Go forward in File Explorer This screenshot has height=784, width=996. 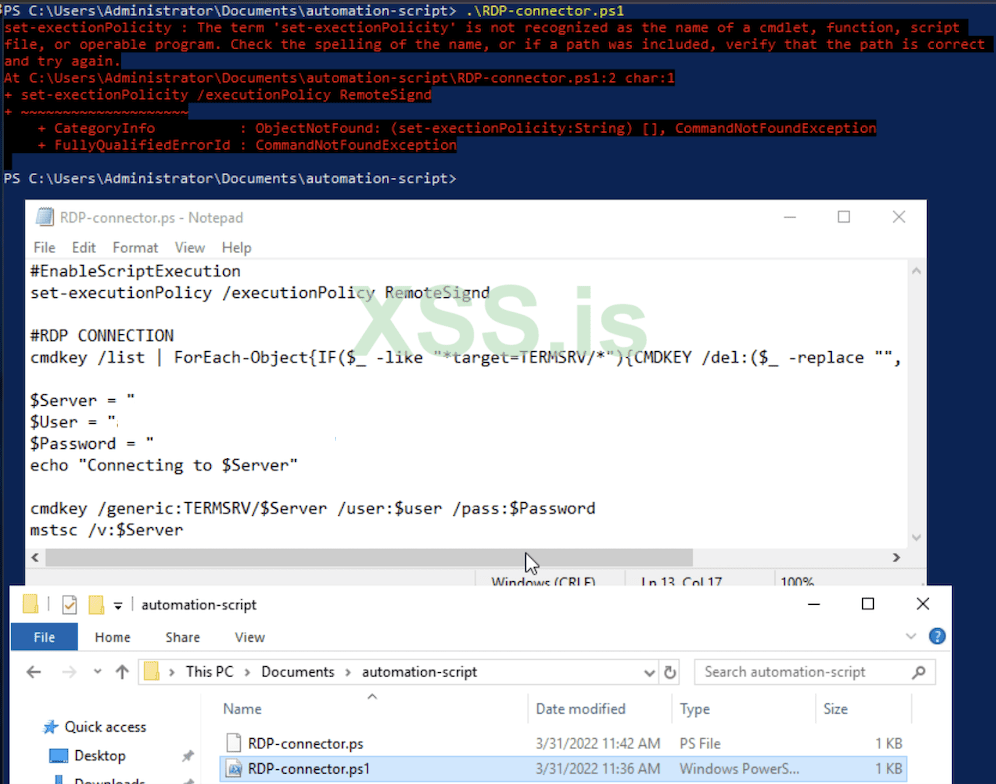coord(68,672)
